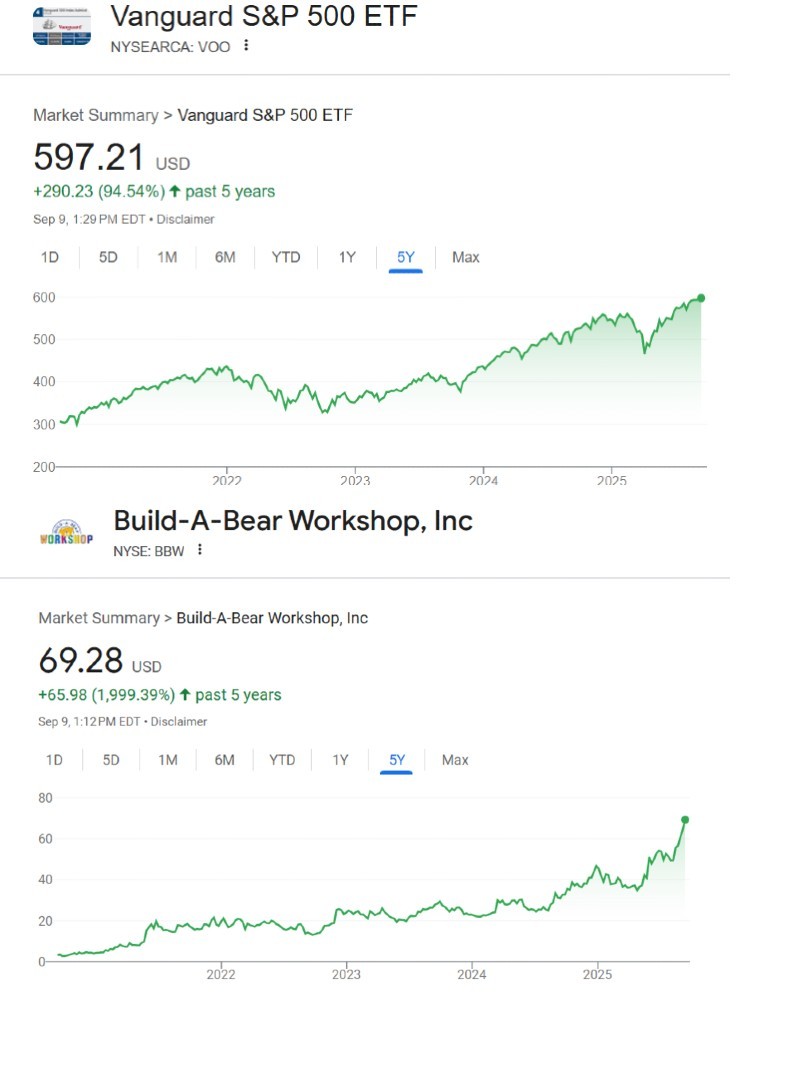The image size is (805, 1080).
Task: Click the Market Summary link above Vanguard price
Action: point(96,115)
